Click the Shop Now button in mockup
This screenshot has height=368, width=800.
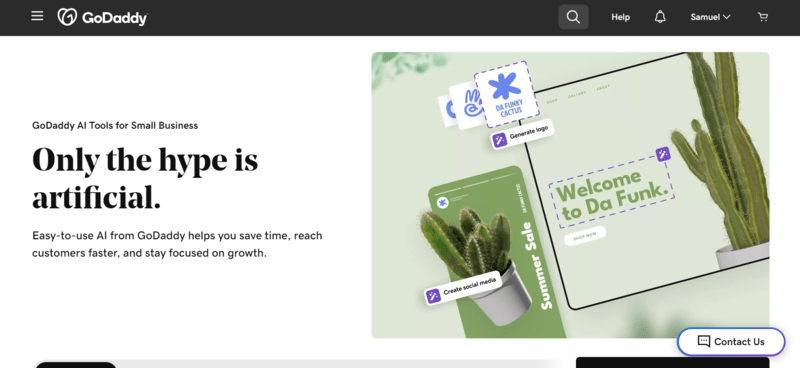[x=585, y=236]
